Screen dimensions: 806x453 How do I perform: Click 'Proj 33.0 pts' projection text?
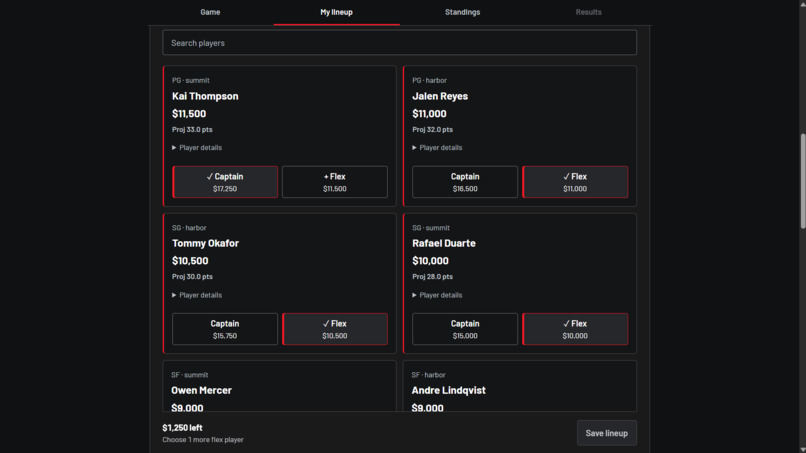192,130
